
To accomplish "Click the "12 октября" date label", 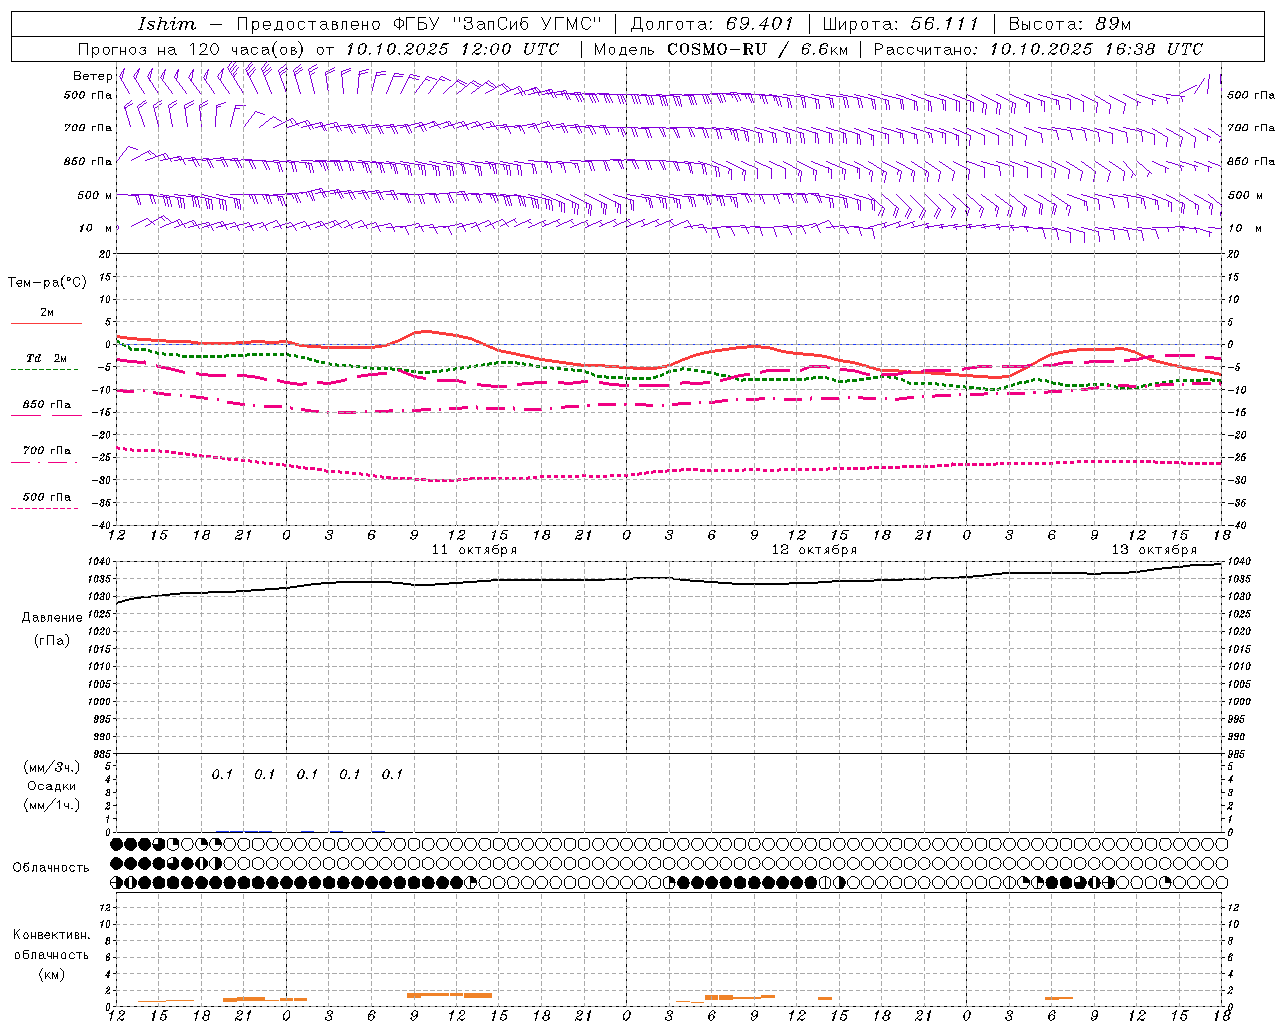I will [x=814, y=550].
